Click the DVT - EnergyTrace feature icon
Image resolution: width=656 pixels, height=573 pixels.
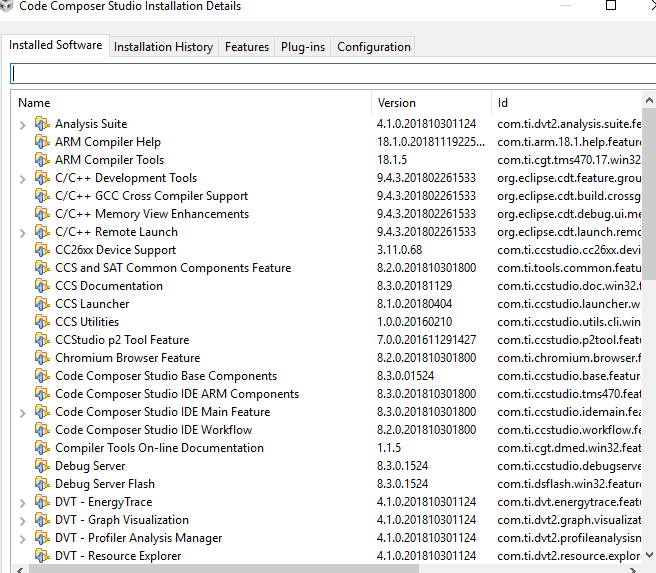point(42,501)
